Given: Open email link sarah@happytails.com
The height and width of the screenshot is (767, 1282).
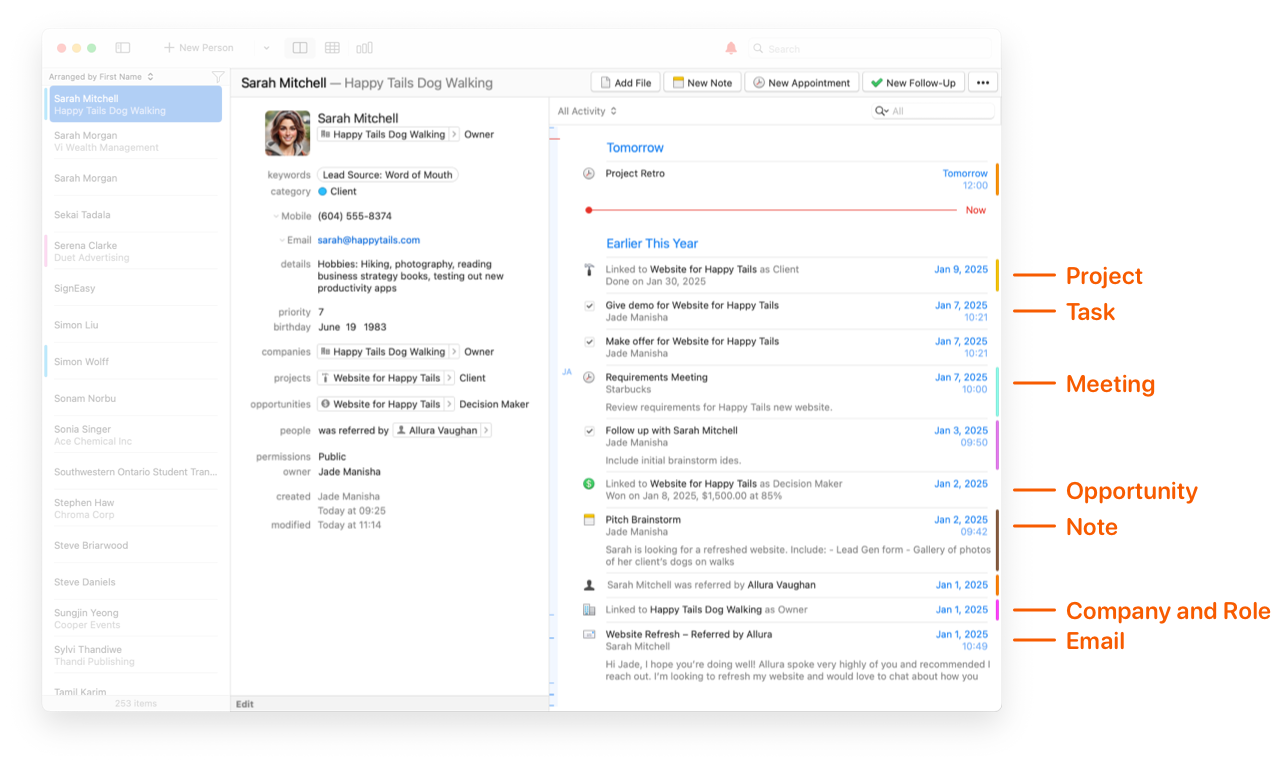Looking at the screenshot, I should 369,240.
